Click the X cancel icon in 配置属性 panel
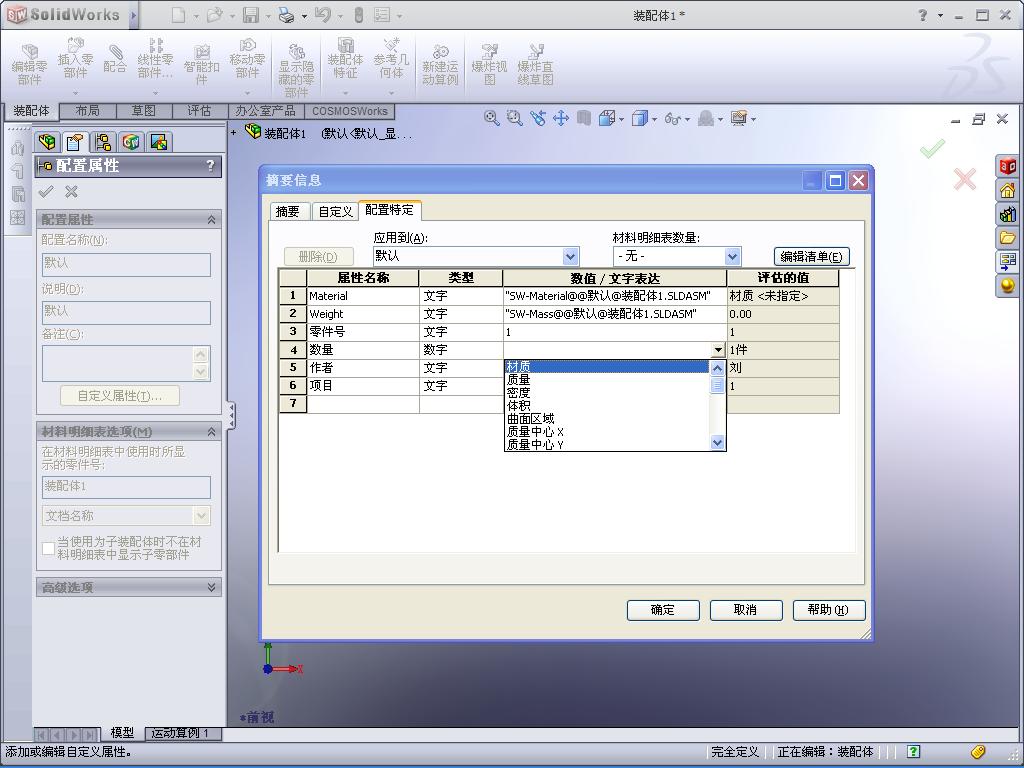 [71, 191]
